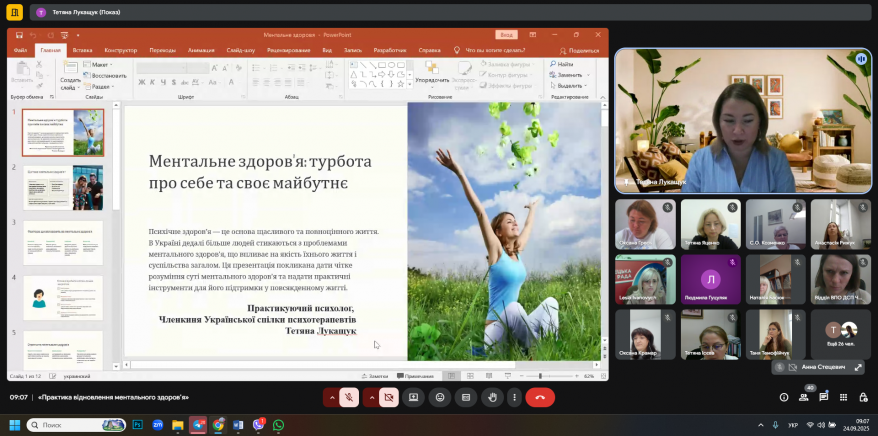Viewport: 878px width, 436px height.
Task: Unmute the microphone in Meet controls
Action: click(x=349, y=397)
